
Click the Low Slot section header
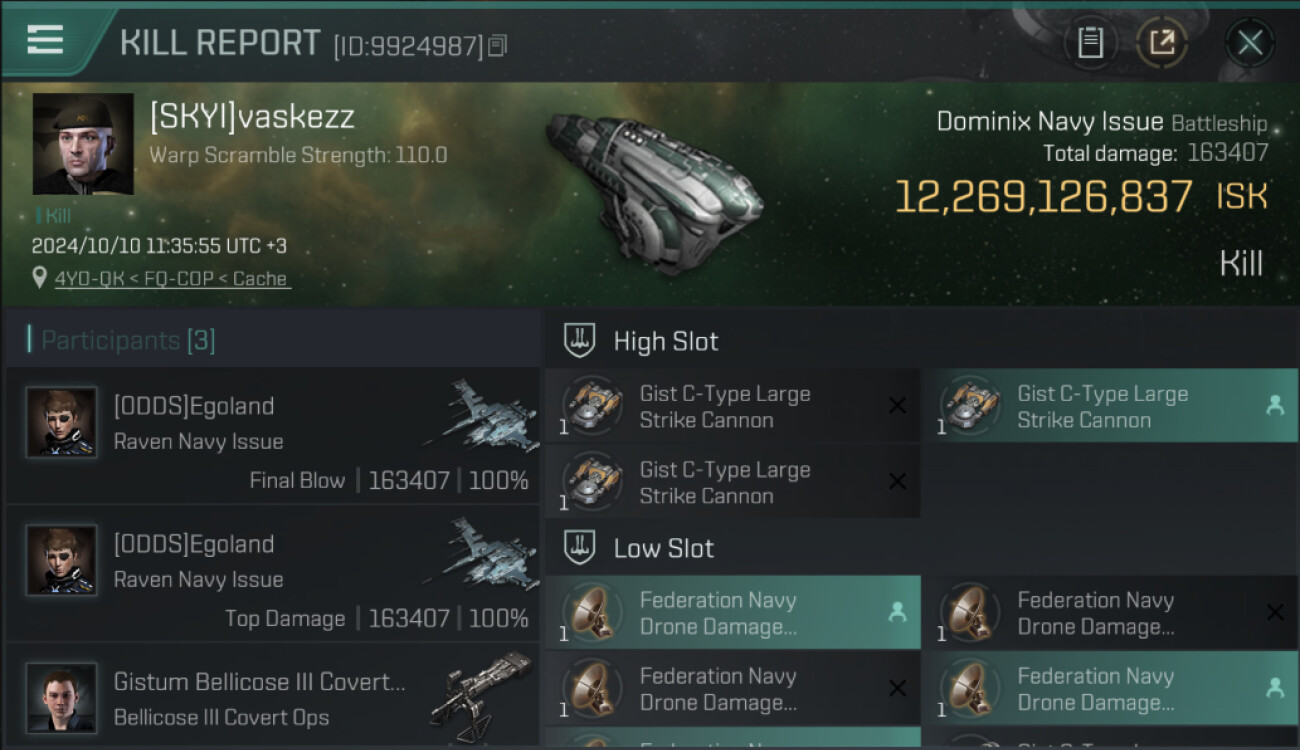(x=663, y=548)
